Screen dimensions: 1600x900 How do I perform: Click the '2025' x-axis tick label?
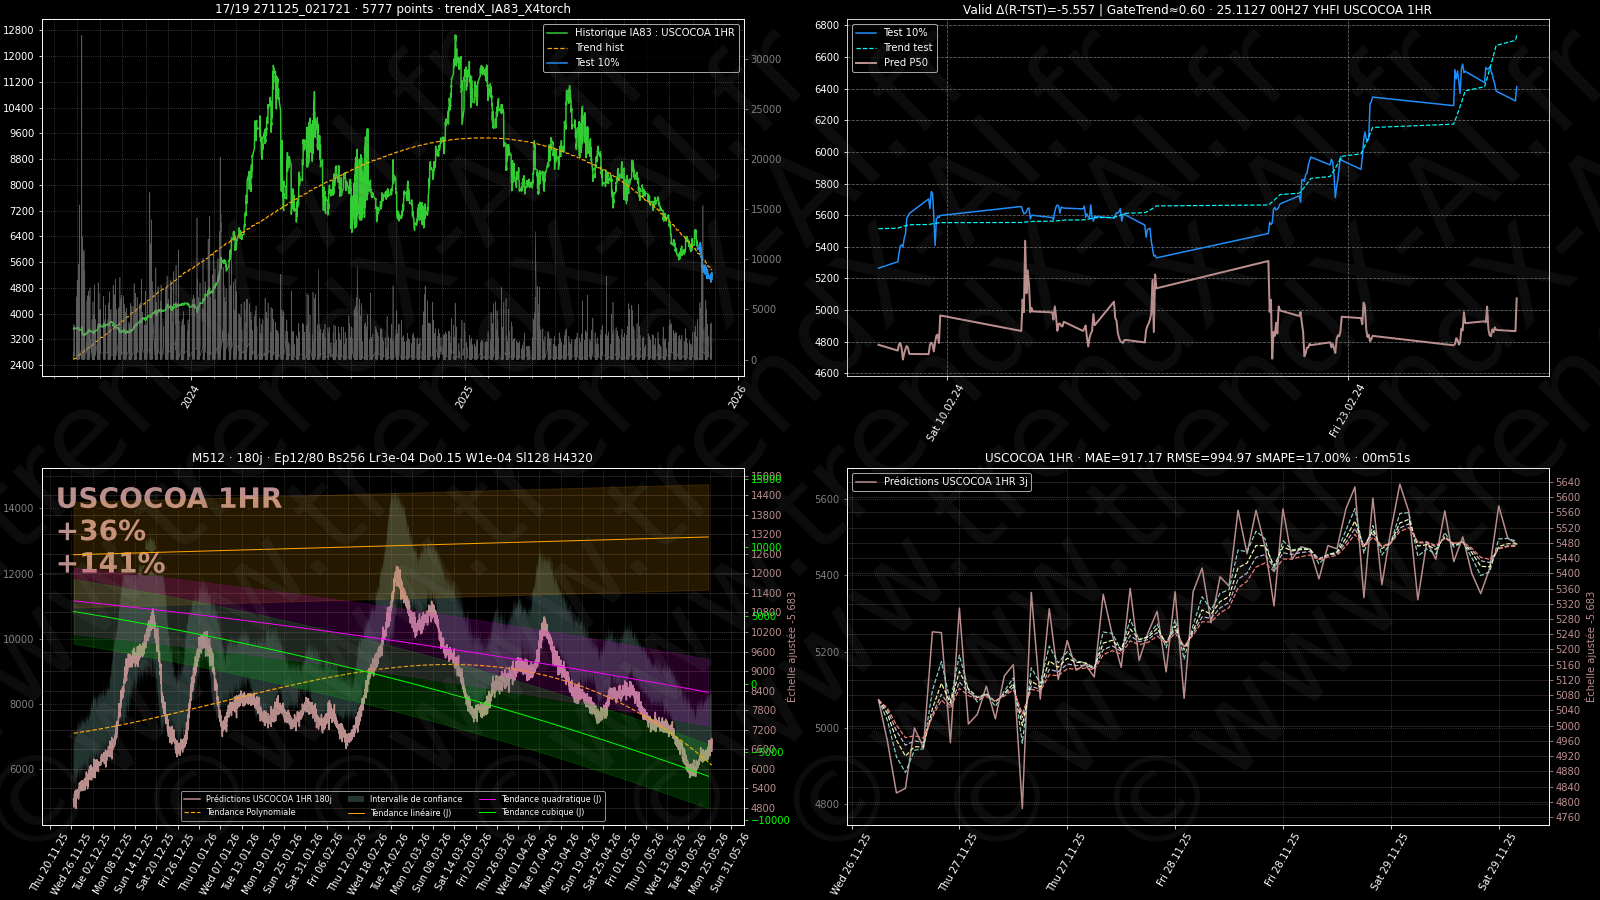pyautogui.click(x=465, y=397)
